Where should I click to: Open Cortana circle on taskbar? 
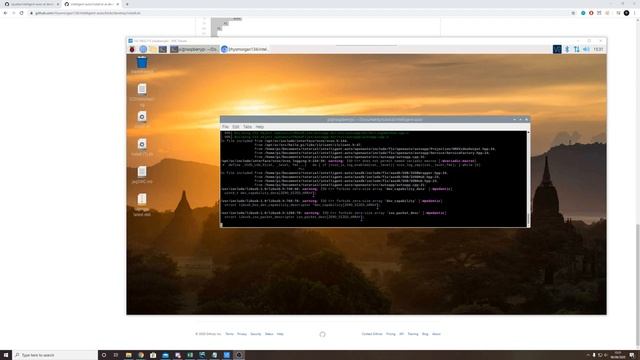pyautogui.click(x=104, y=355)
